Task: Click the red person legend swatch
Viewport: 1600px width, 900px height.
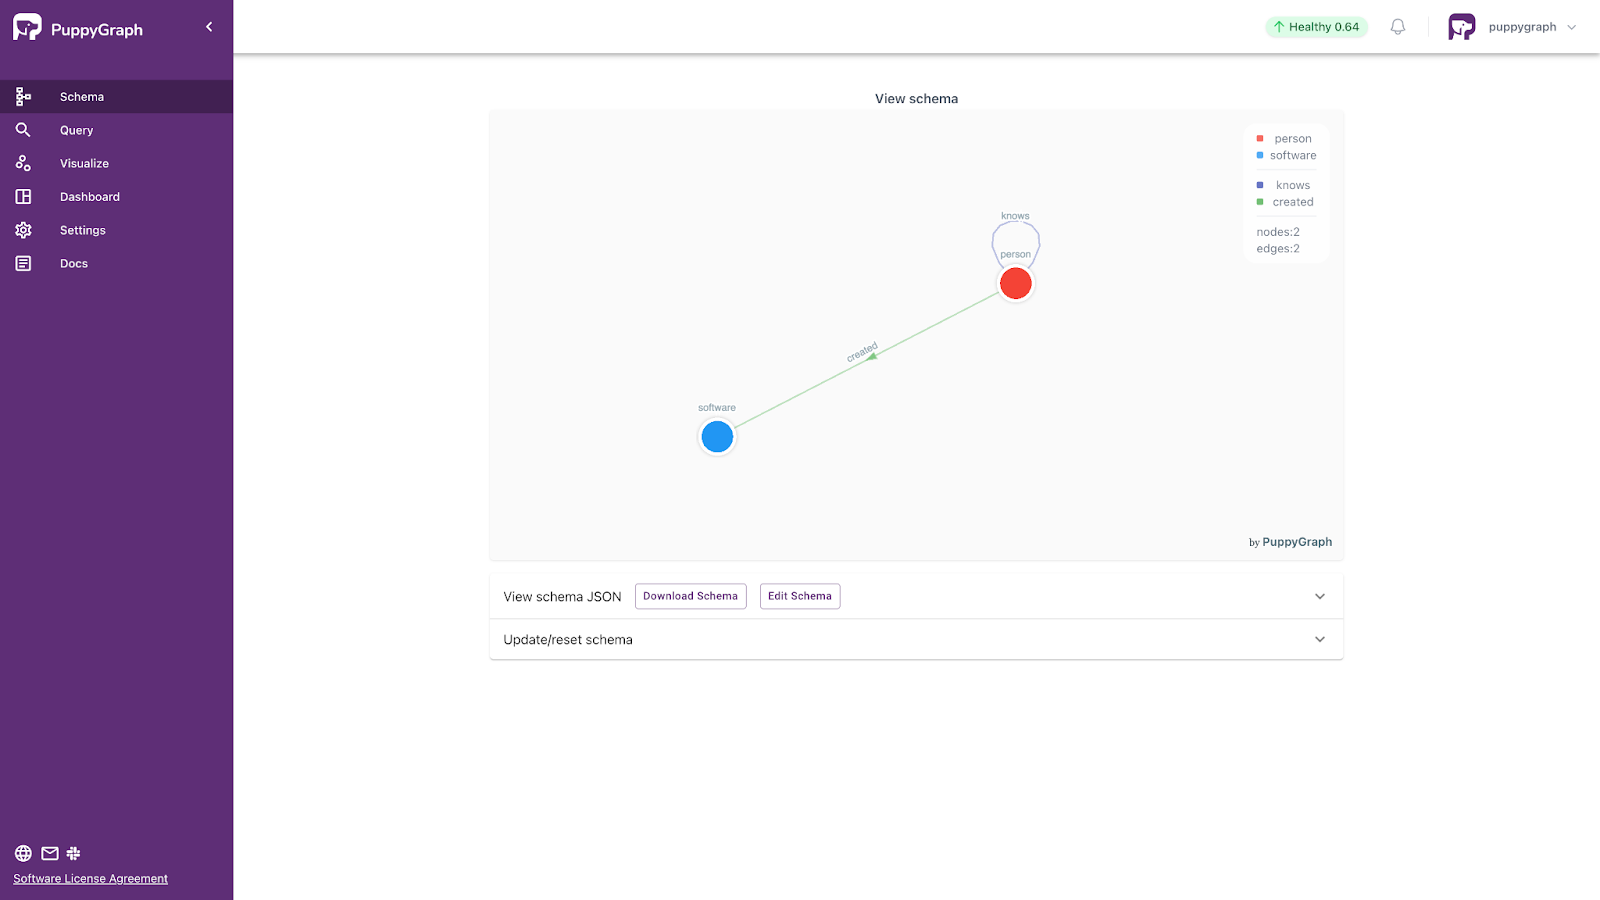Action: 1260,139
